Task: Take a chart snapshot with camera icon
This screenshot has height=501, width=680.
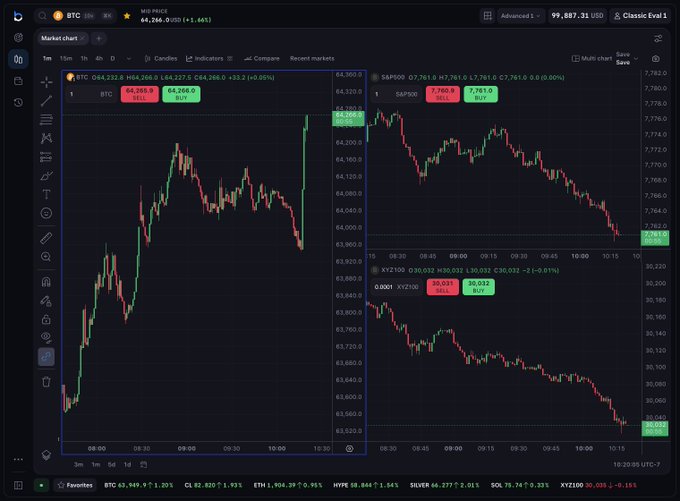Action: click(x=656, y=59)
